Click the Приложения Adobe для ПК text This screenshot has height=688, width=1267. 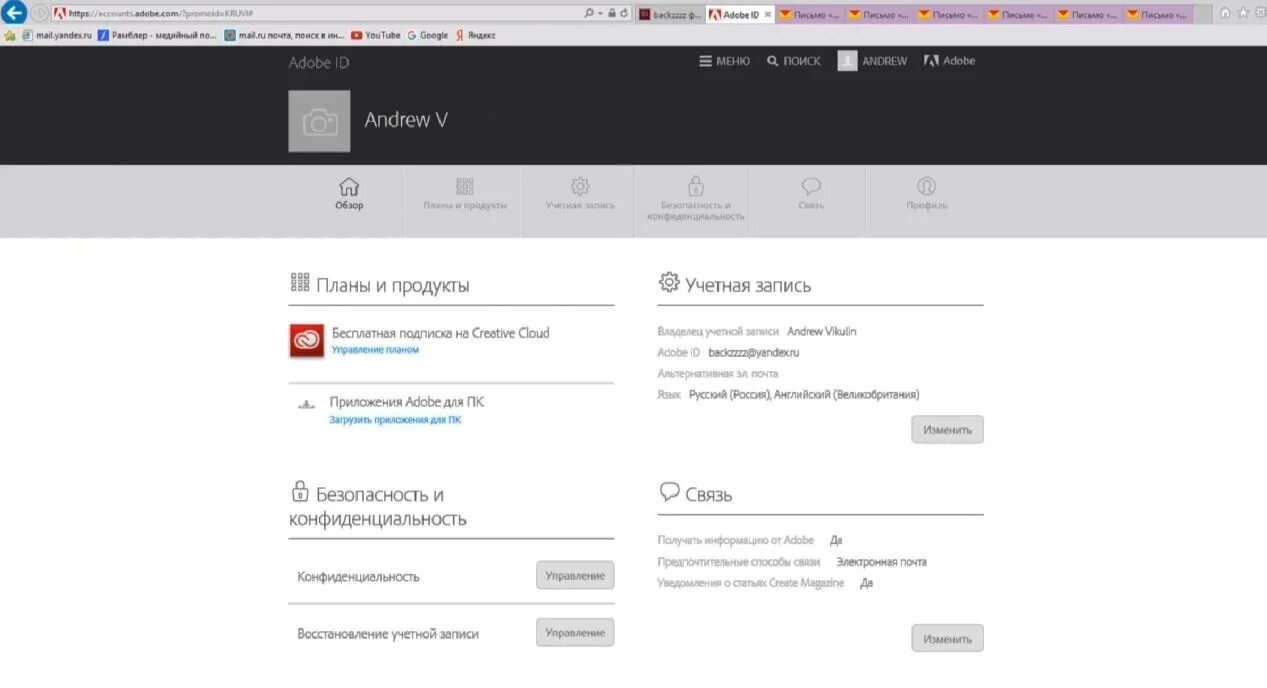click(407, 402)
